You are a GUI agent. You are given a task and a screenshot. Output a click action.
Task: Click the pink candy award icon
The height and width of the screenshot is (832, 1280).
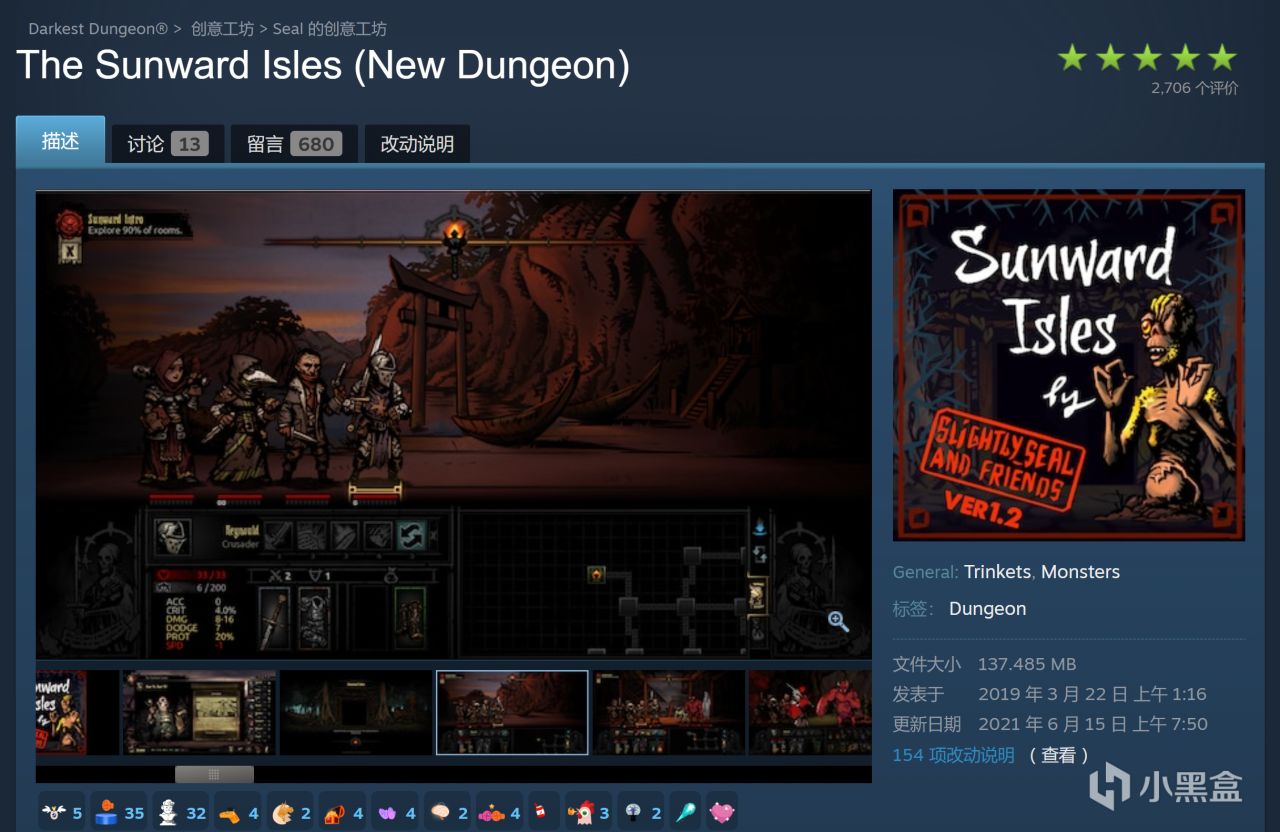click(x=492, y=813)
